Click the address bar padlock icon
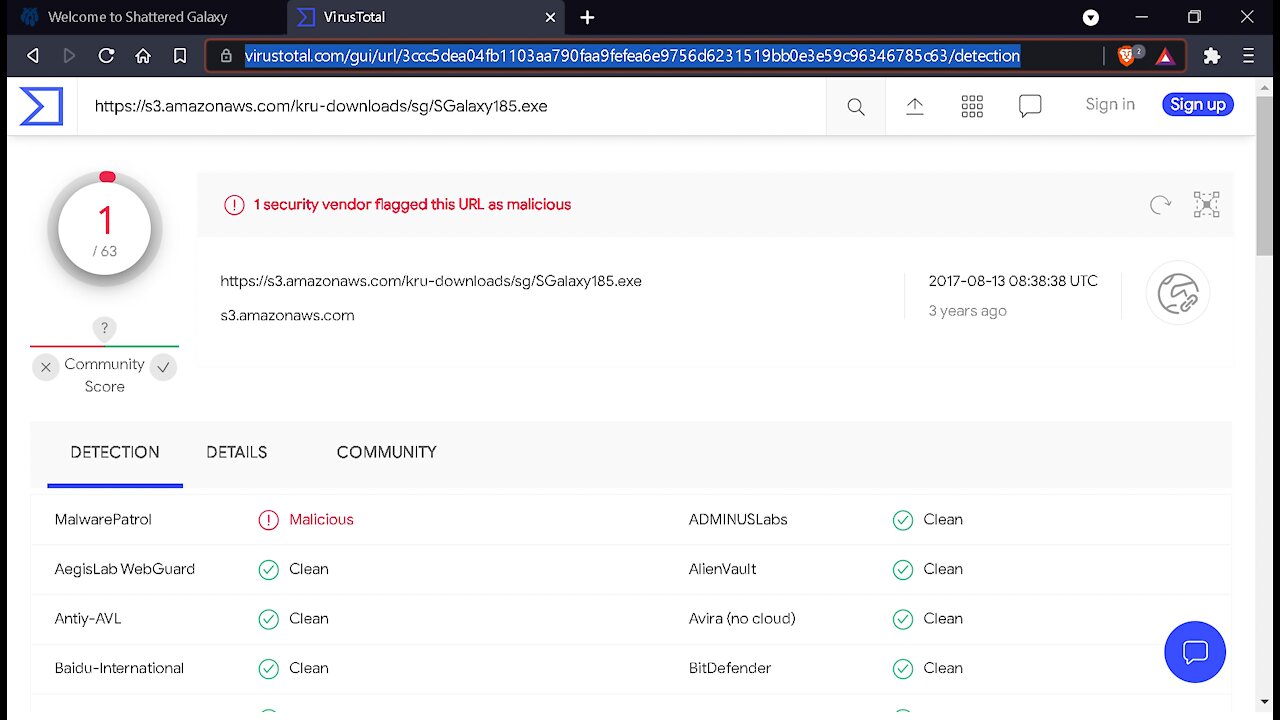 [x=226, y=56]
